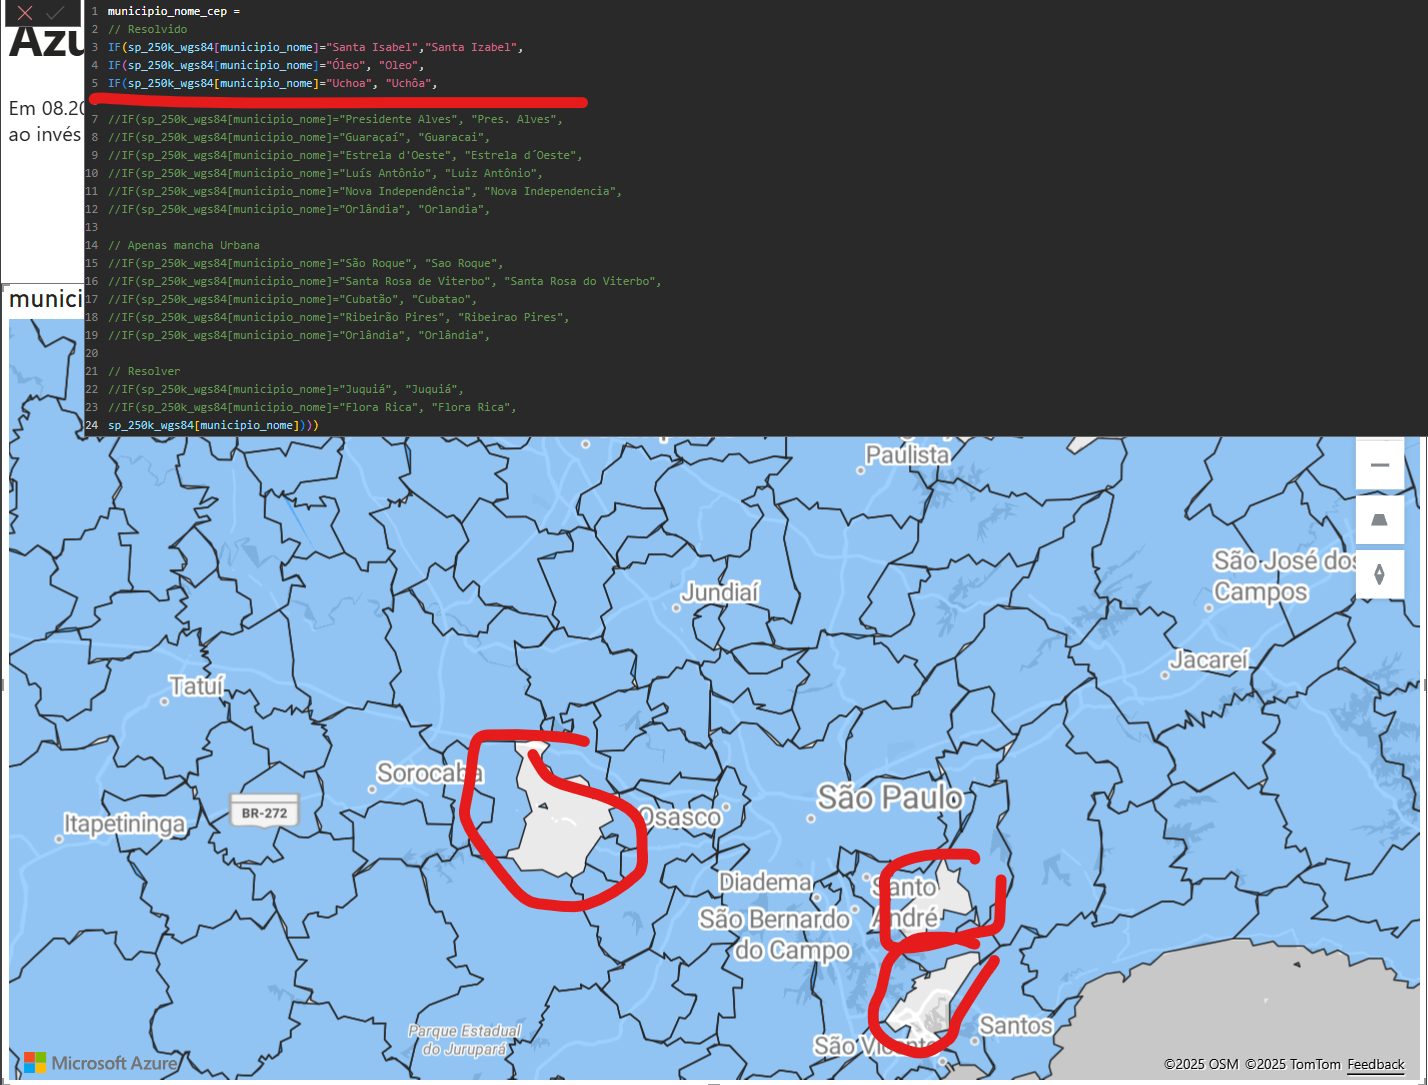Zoom out using the map minus control
This screenshot has width=1428, height=1085.
pyautogui.click(x=1380, y=464)
